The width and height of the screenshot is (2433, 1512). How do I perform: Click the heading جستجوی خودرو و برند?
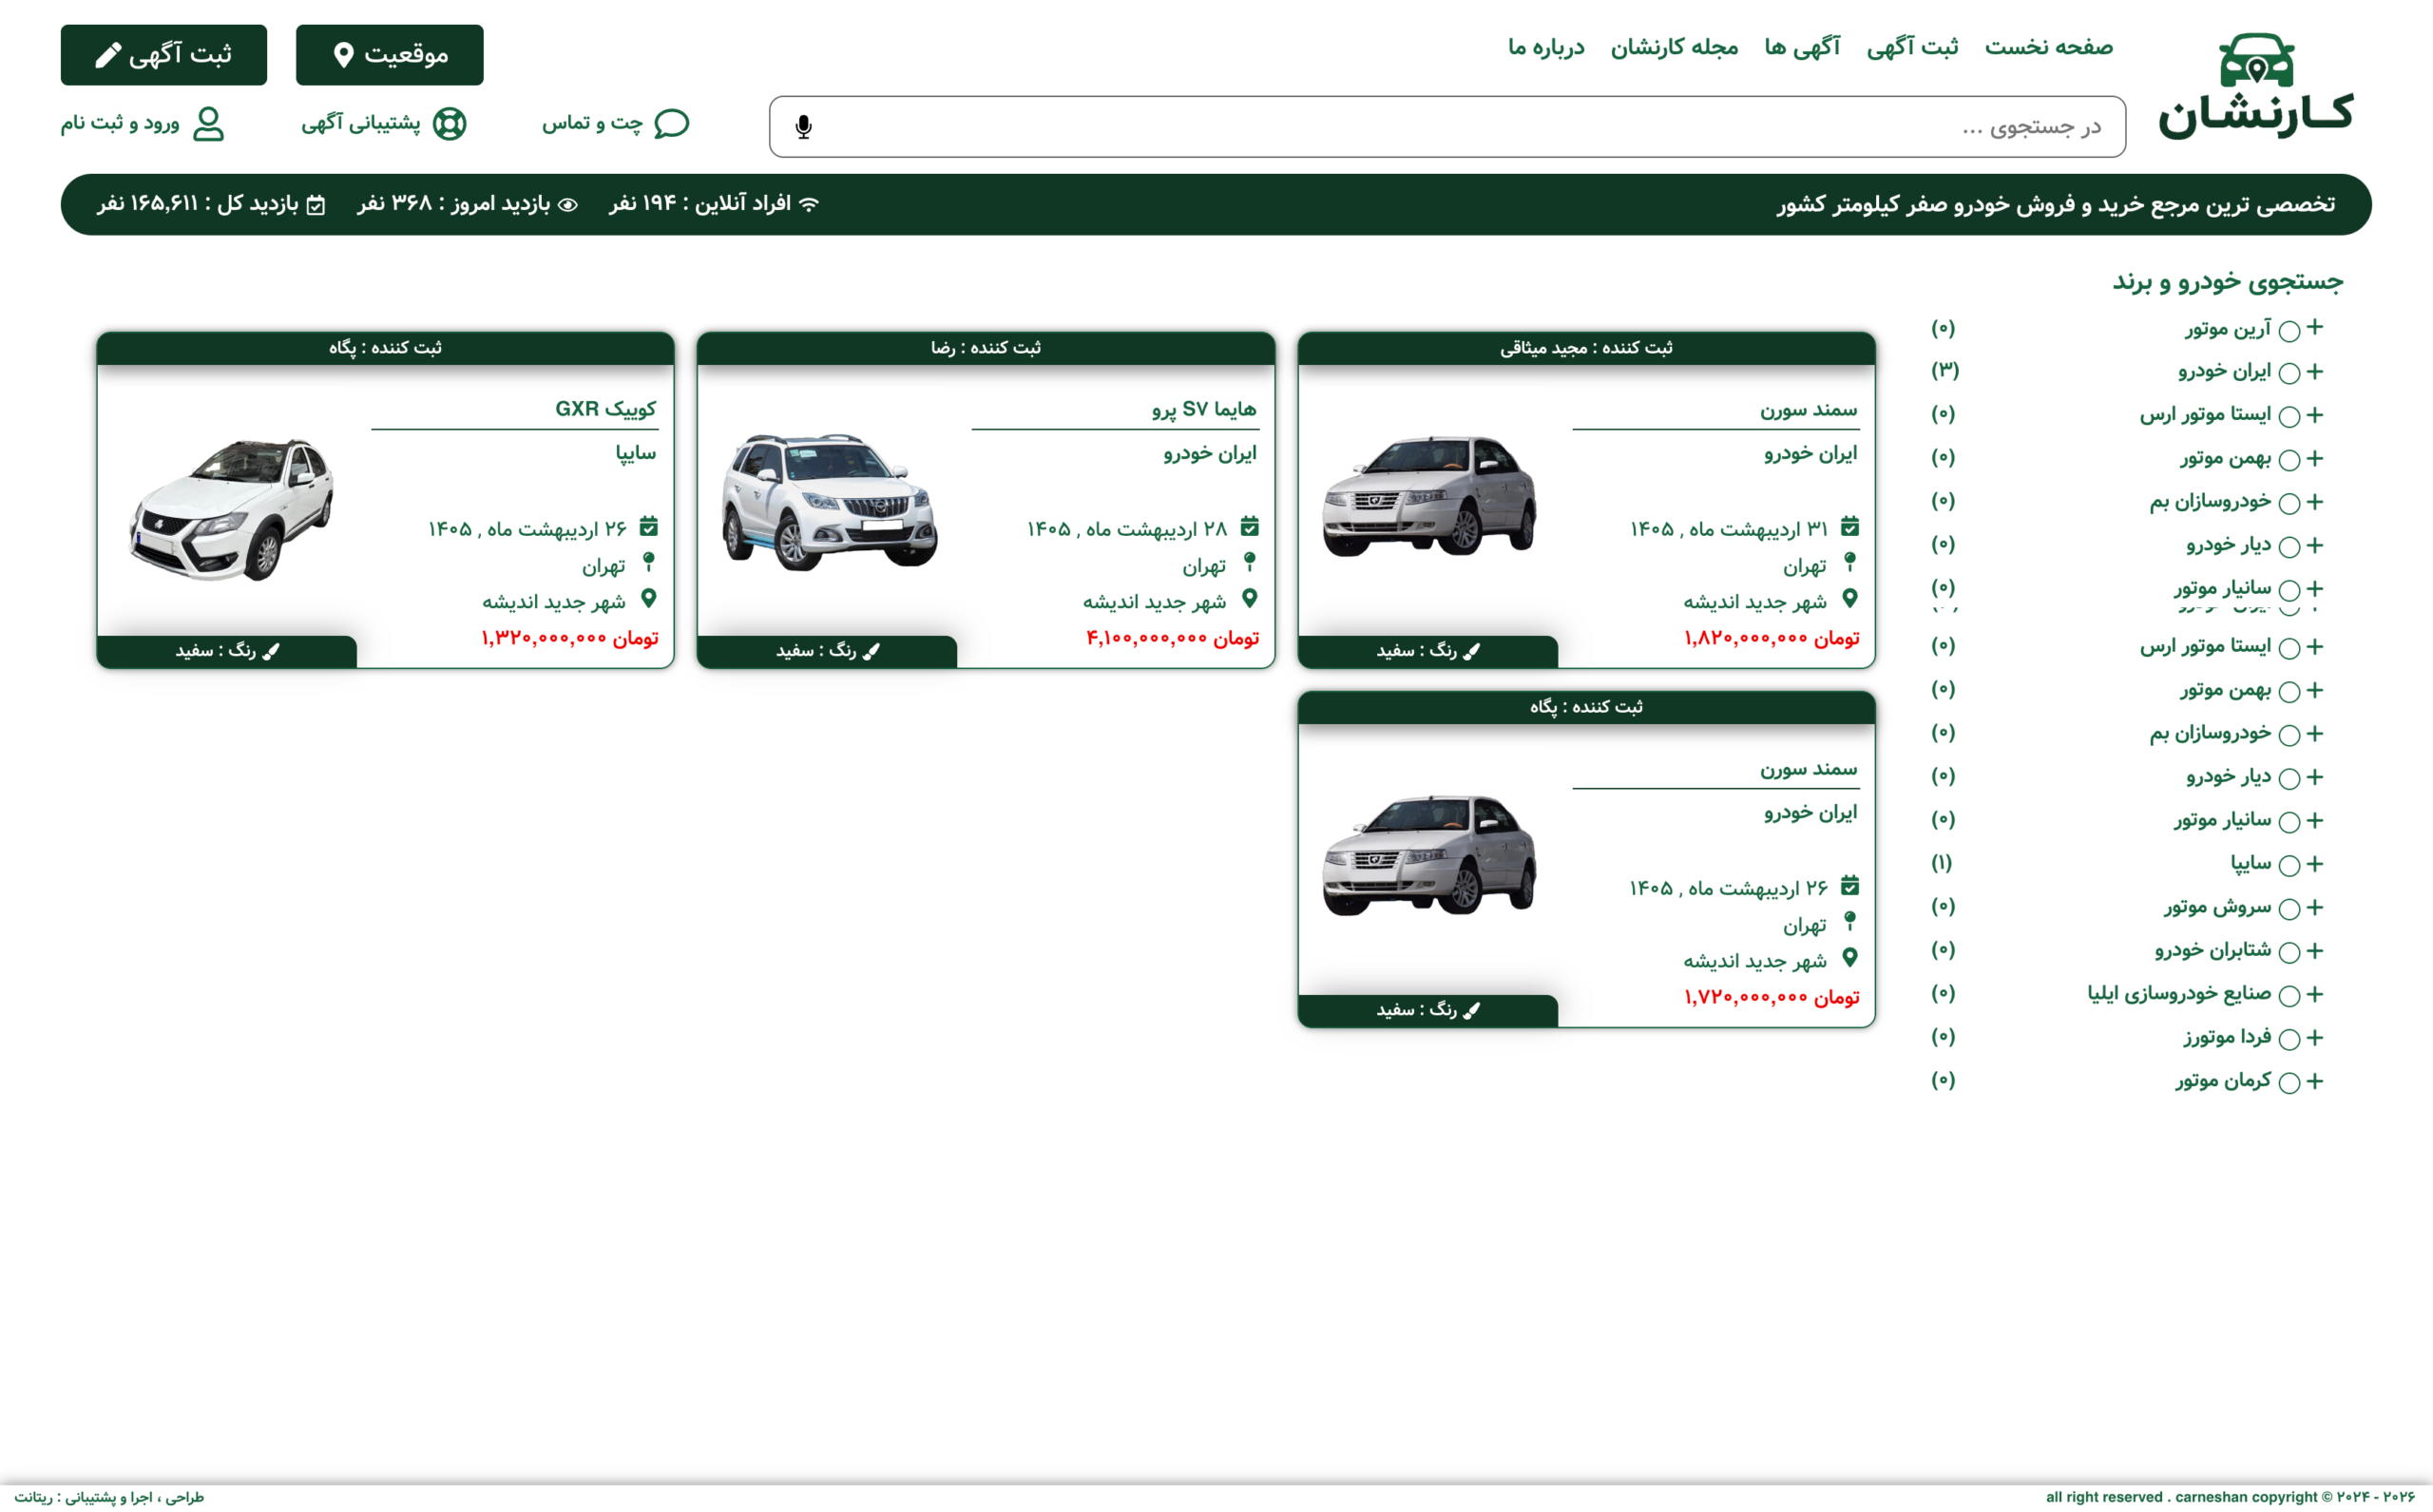2227,282
